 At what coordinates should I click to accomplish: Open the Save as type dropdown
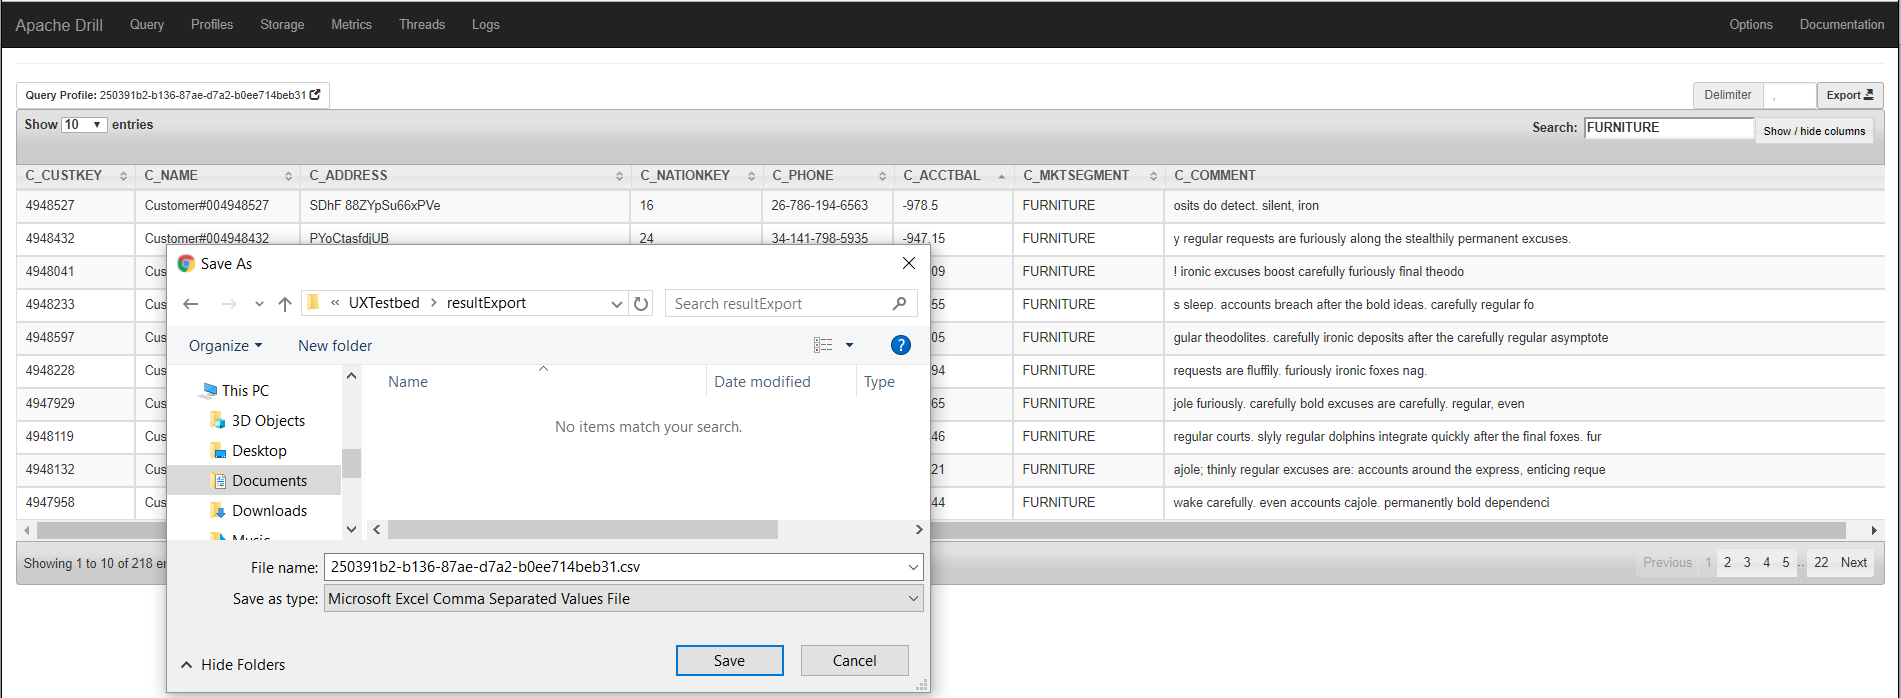(913, 599)
